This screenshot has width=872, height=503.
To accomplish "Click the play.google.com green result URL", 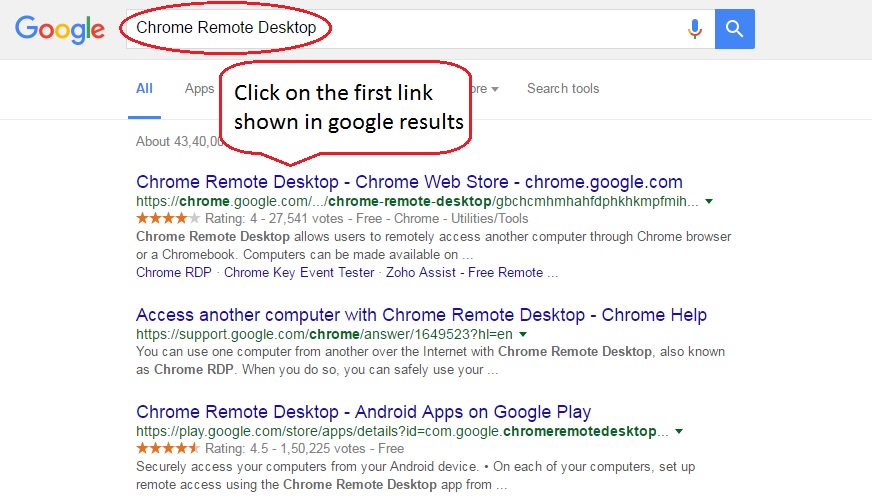I will coord(402,431).
